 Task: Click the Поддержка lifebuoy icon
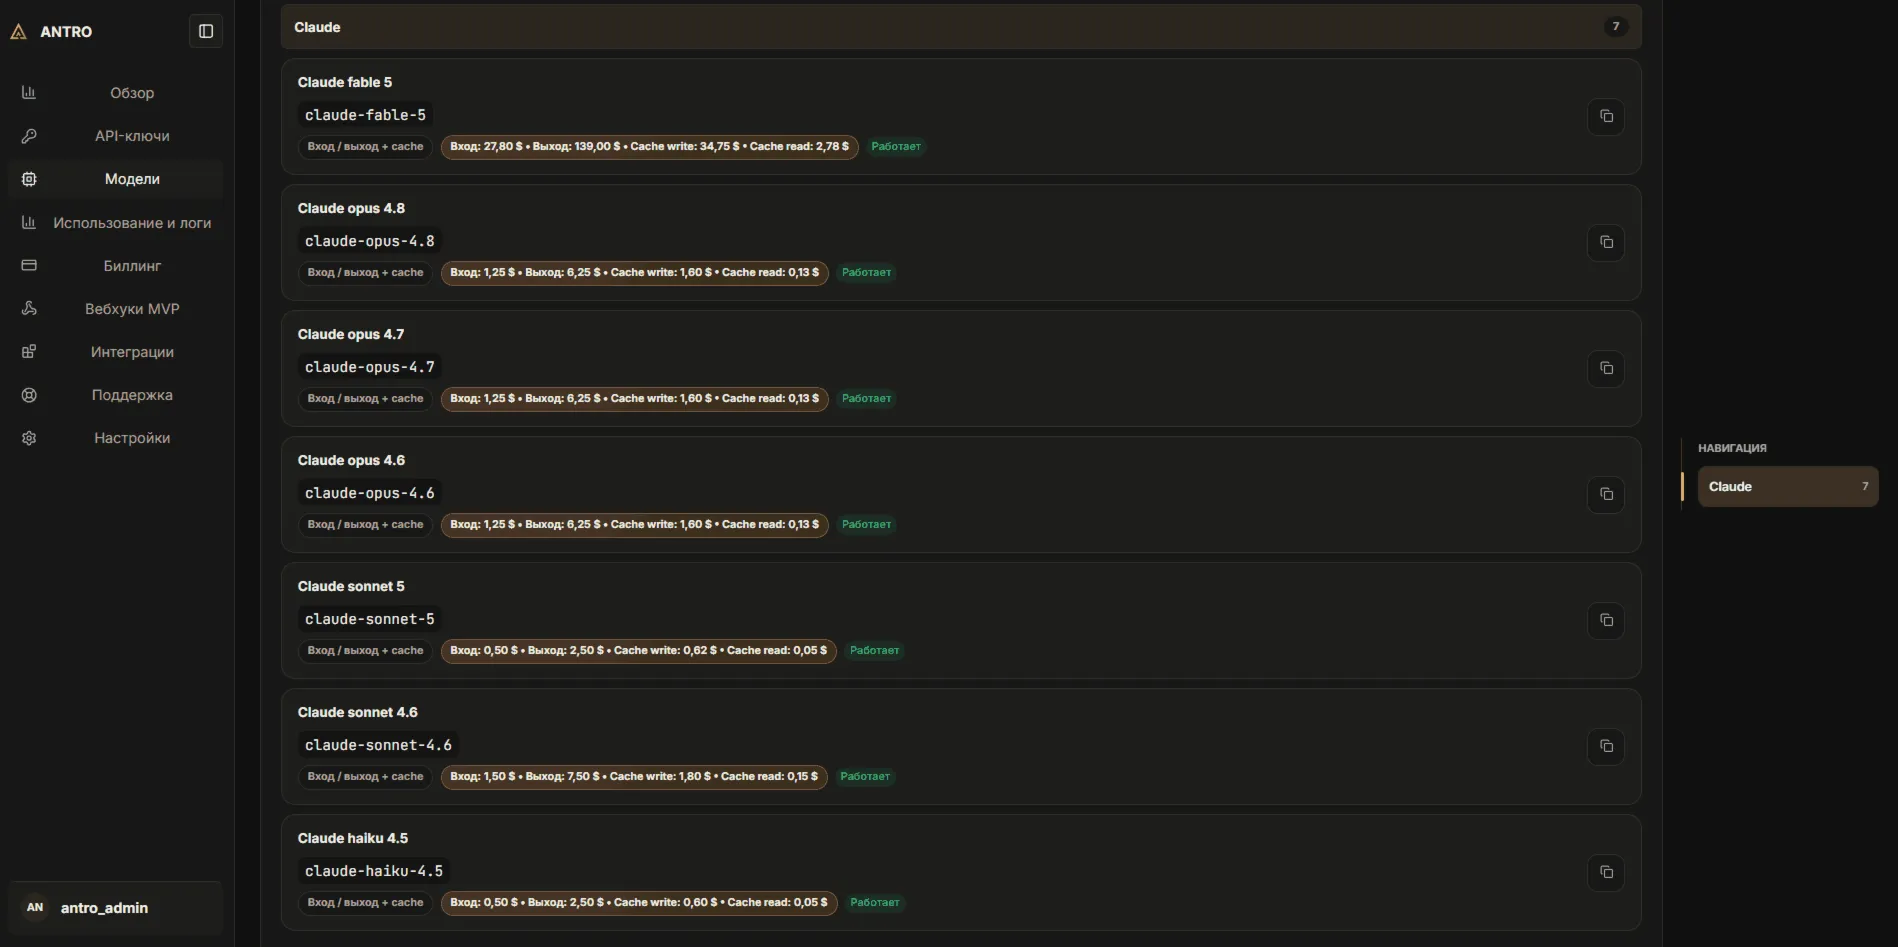tap(29, 395)
